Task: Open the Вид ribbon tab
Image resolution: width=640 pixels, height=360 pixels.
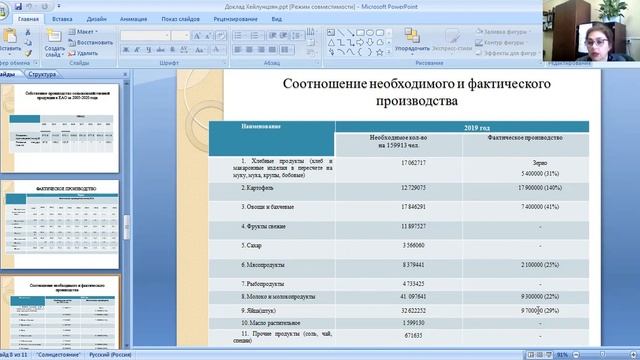Action: coord(277,19)
